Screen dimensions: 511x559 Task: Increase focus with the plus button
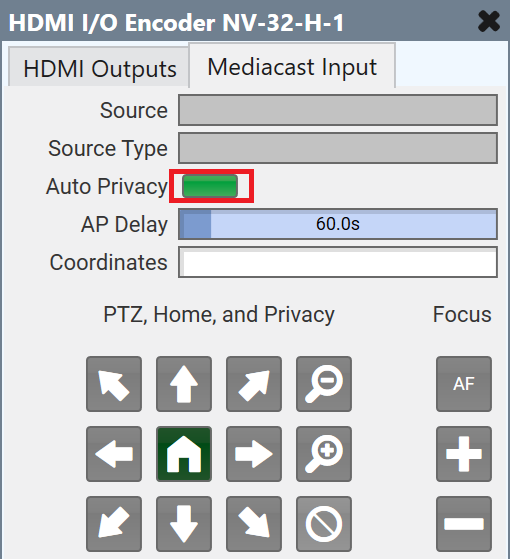point(464,454)
